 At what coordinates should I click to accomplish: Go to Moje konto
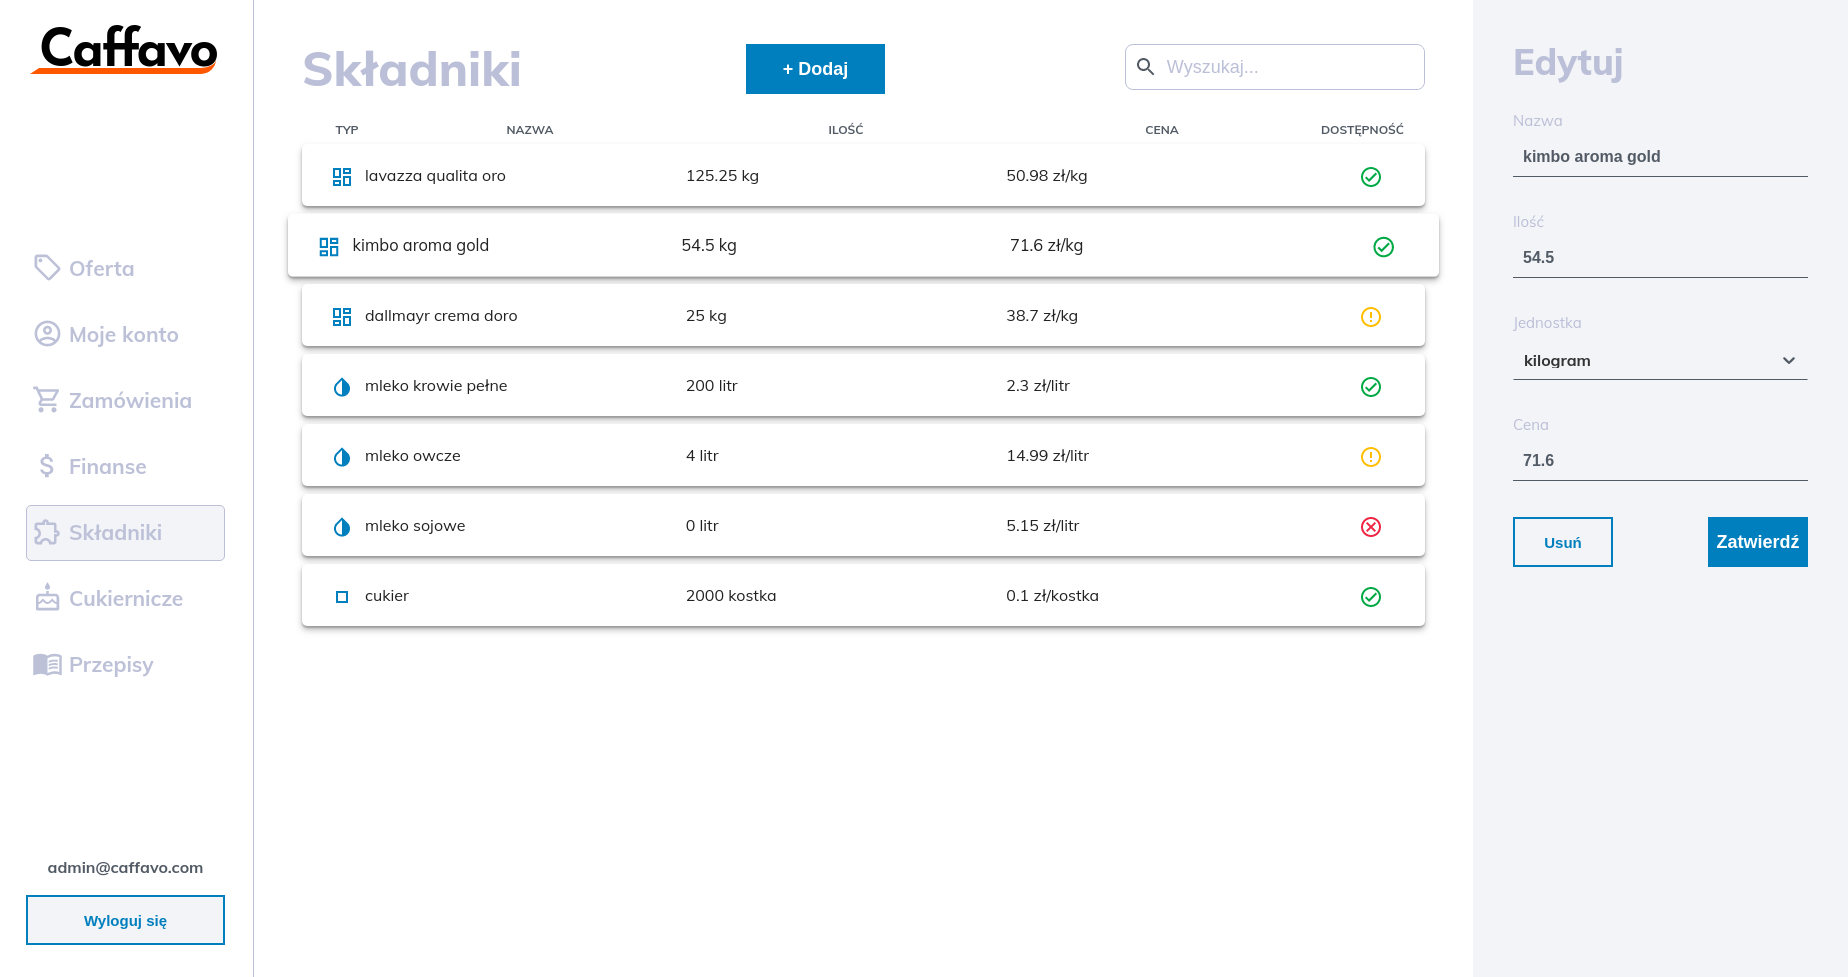coord(125,334)
